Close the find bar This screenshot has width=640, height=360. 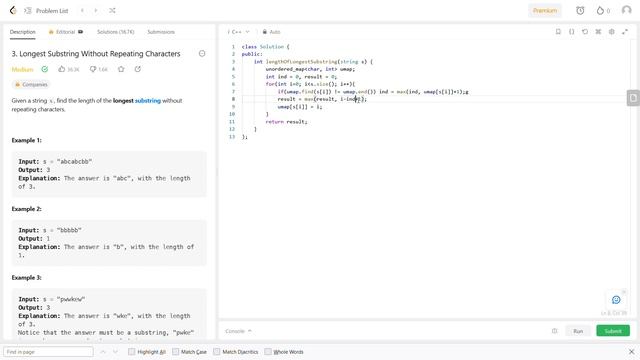click(x=631, y=351)
